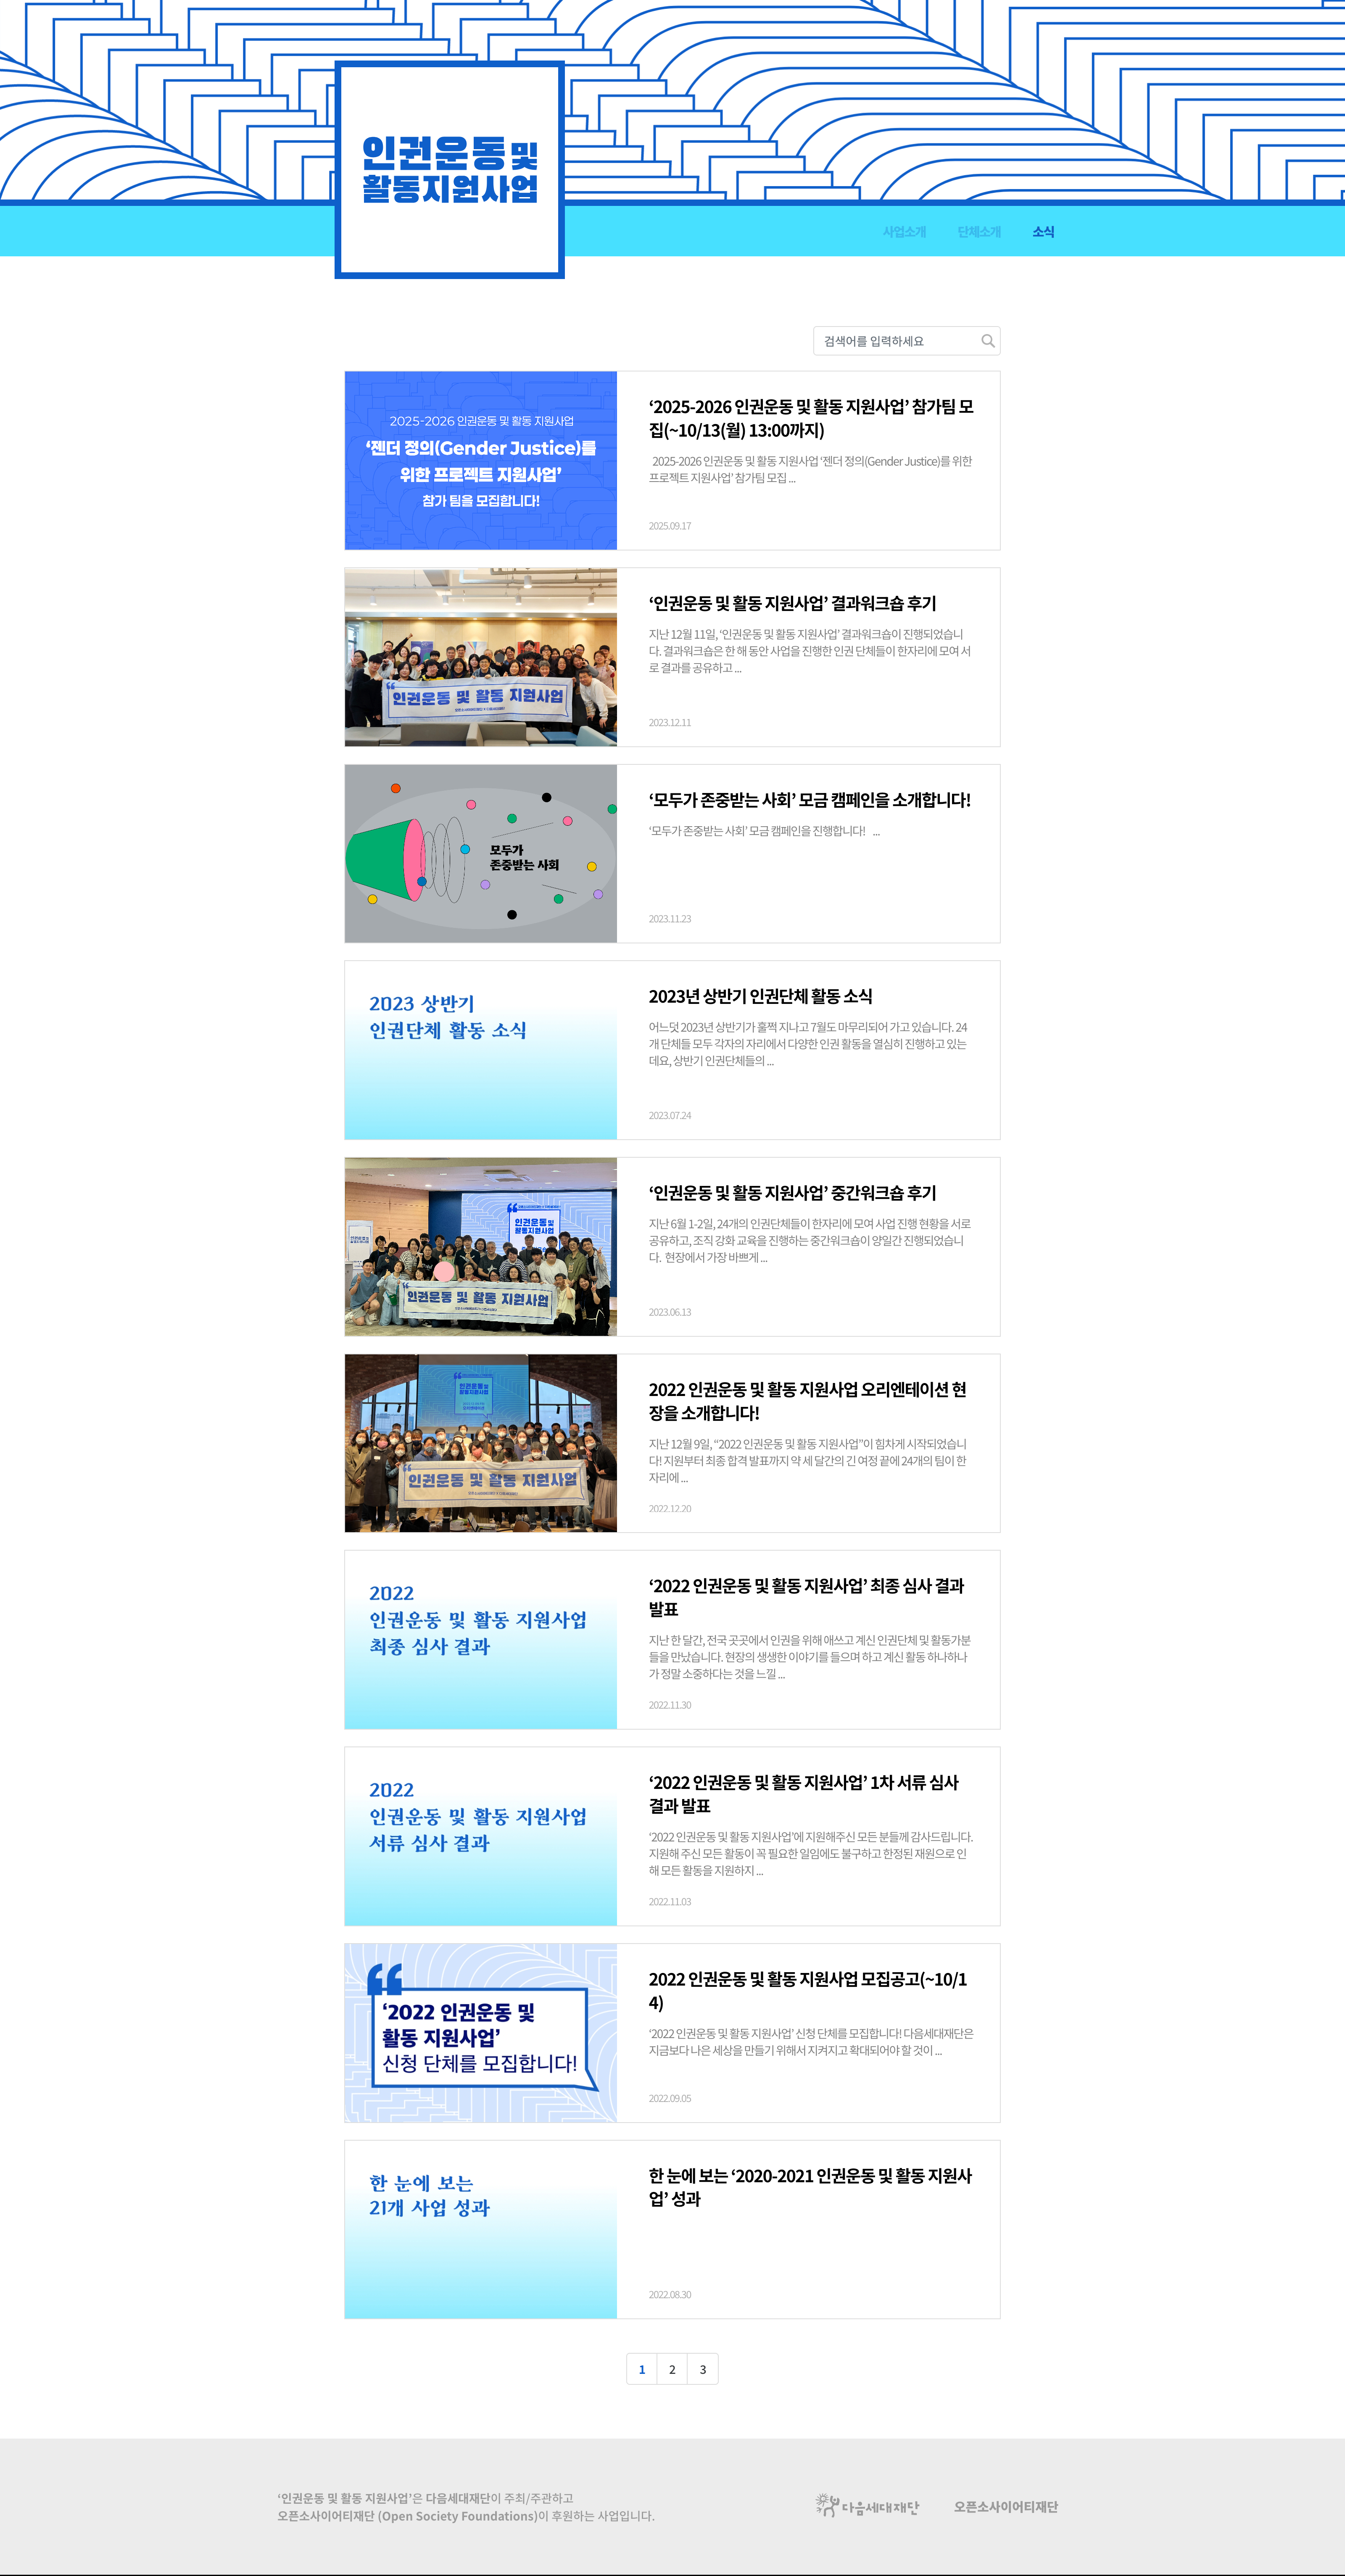Open 2023년 상반기 인권단체 활동 소식 title
Viewport: 1345px width, 2576px height.
760,996
